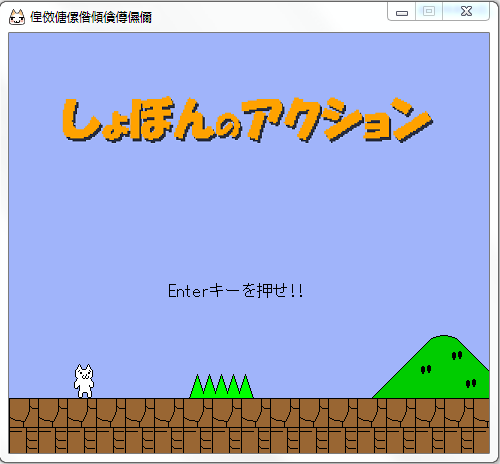
Task: Click the しょぼん part of title logo
Action: coord(137,119)
